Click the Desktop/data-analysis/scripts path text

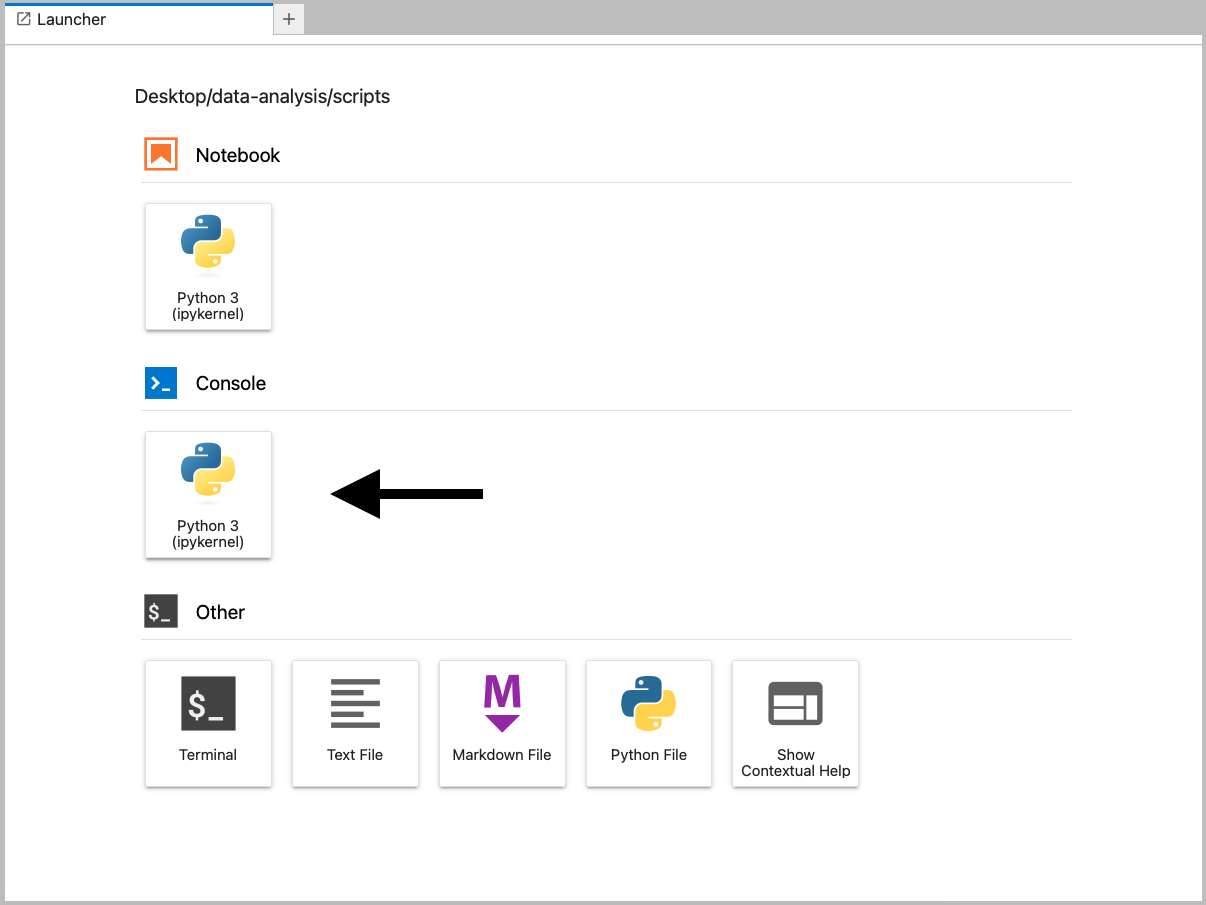[262, 97]
